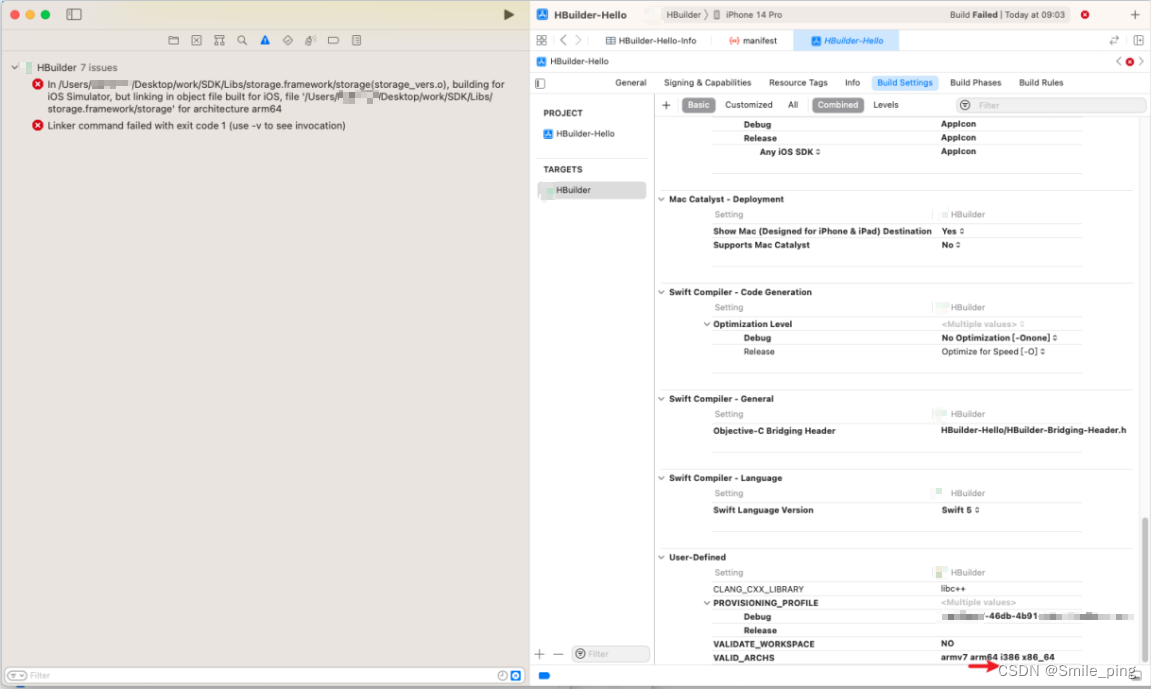The image size is (1151, 689).
Task: Open the Test navigator diamond icon
Action: 288,40
